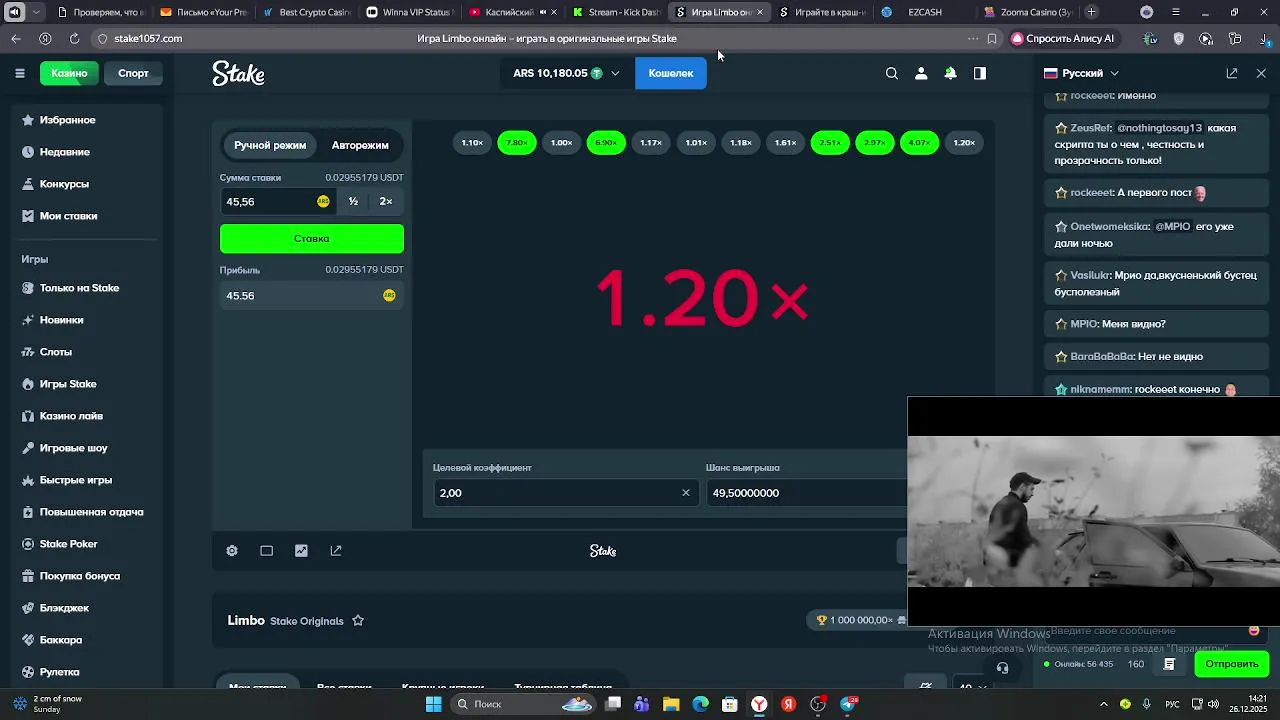
Task: Open browser page options ellipsis
Action: point(973,38)
